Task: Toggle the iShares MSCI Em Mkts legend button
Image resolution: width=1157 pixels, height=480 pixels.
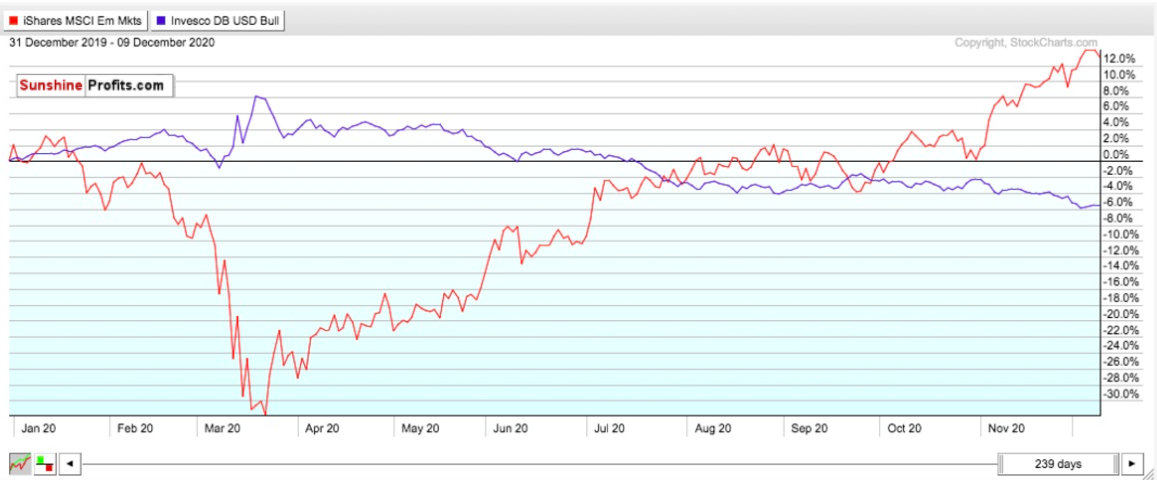Action: [x=75, y=21]
